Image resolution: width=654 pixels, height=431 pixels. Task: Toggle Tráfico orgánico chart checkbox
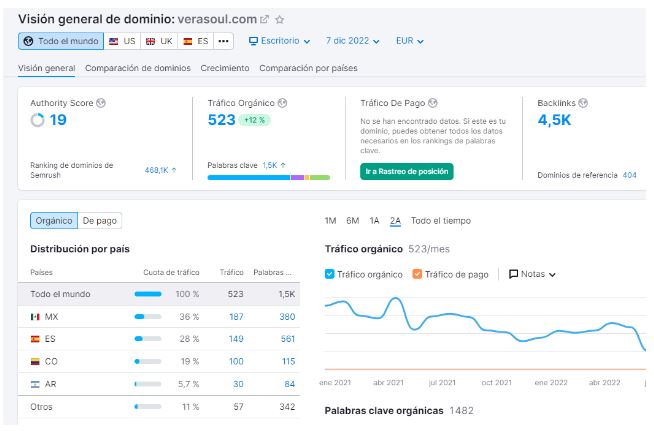pyautogui.click(x=330, y=274)
